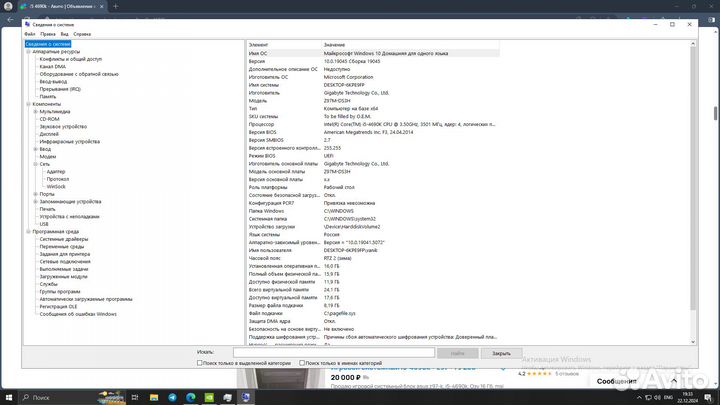
Task: Select the 'Версия BIOS' row
Action: (x=373, y=132)
